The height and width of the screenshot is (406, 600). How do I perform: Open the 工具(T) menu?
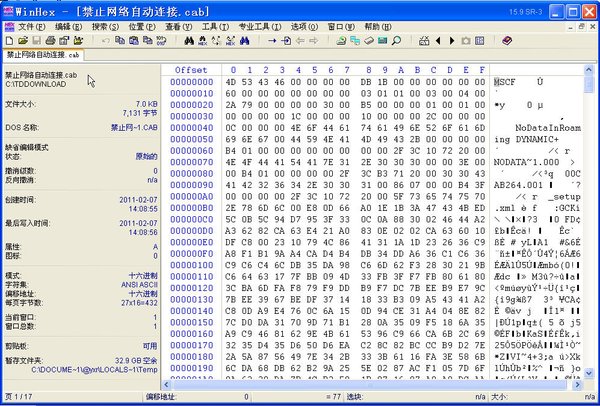pos(215,27)
